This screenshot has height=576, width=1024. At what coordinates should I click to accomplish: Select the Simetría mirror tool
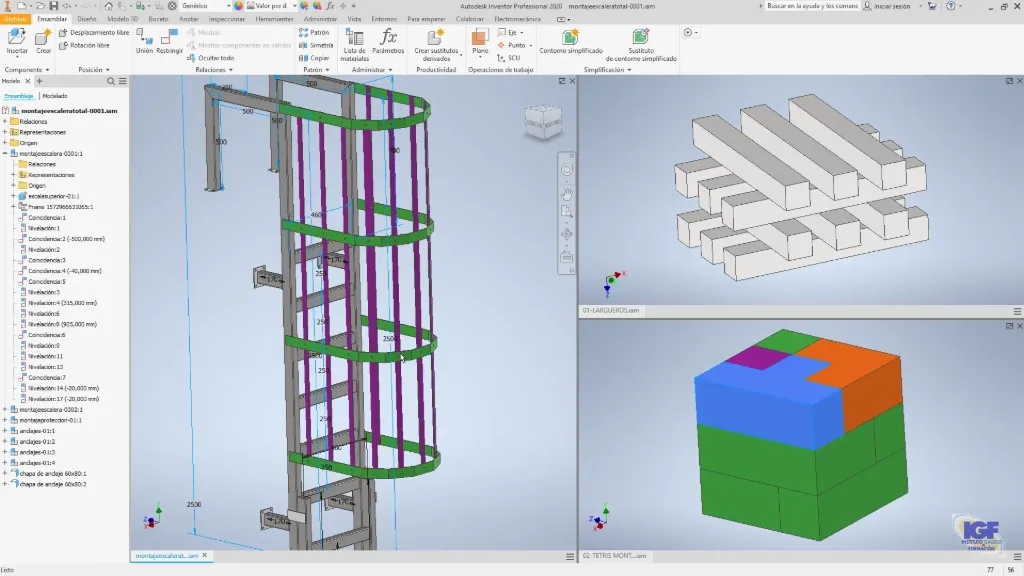click(316, 45)
